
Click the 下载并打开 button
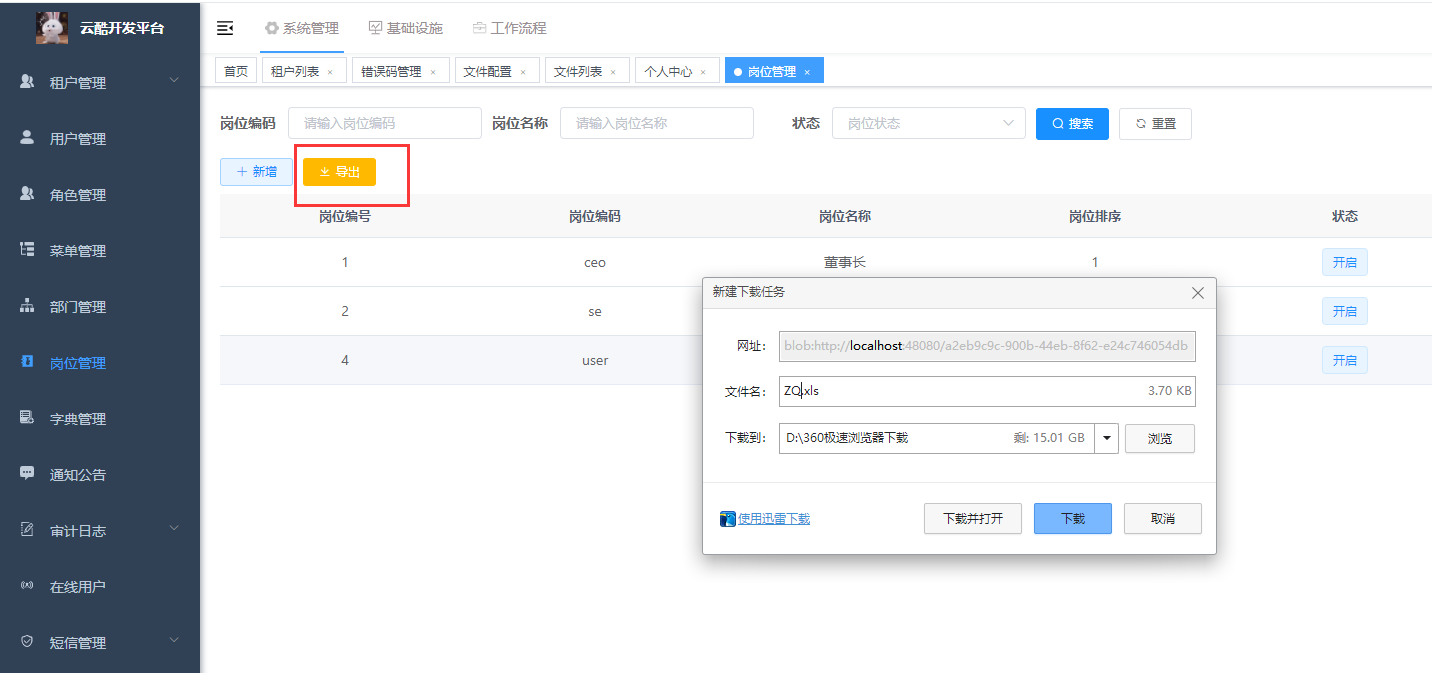point(973,519)
